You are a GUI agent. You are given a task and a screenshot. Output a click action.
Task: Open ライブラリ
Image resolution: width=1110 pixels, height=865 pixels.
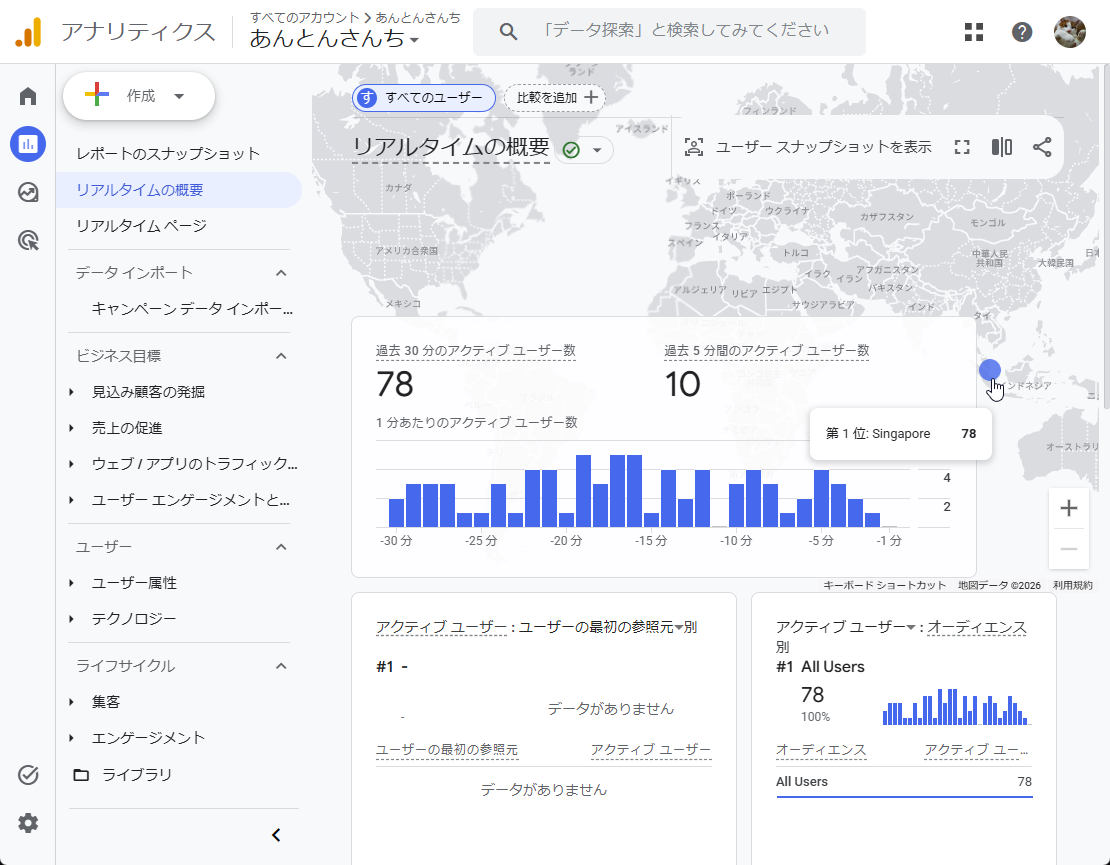coord(137,775)
